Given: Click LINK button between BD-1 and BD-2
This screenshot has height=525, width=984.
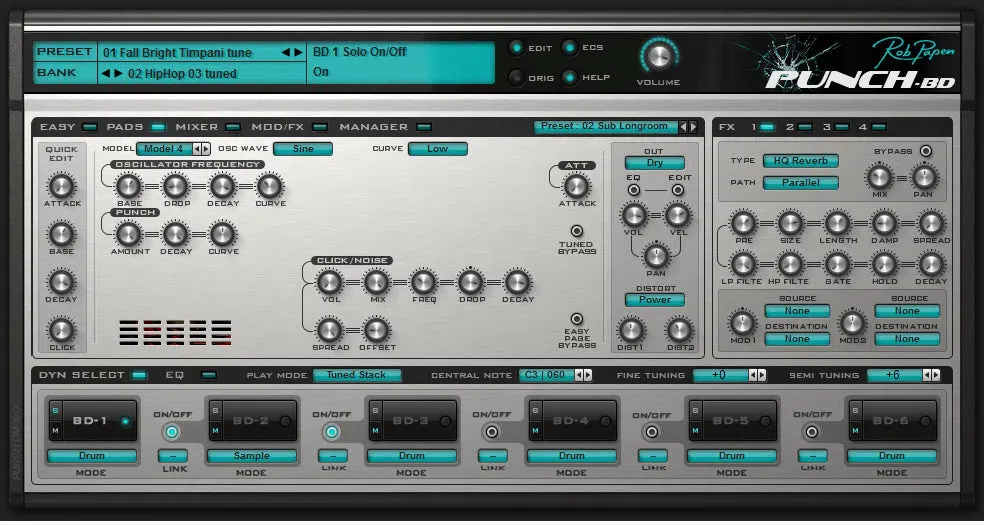Looking at the screenshot, I should (172, 456).
